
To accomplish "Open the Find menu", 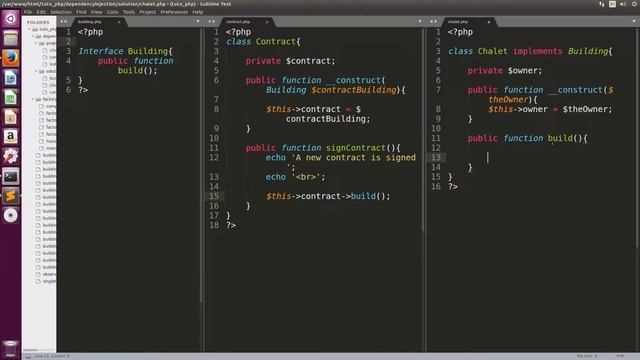I will [81, 12].
